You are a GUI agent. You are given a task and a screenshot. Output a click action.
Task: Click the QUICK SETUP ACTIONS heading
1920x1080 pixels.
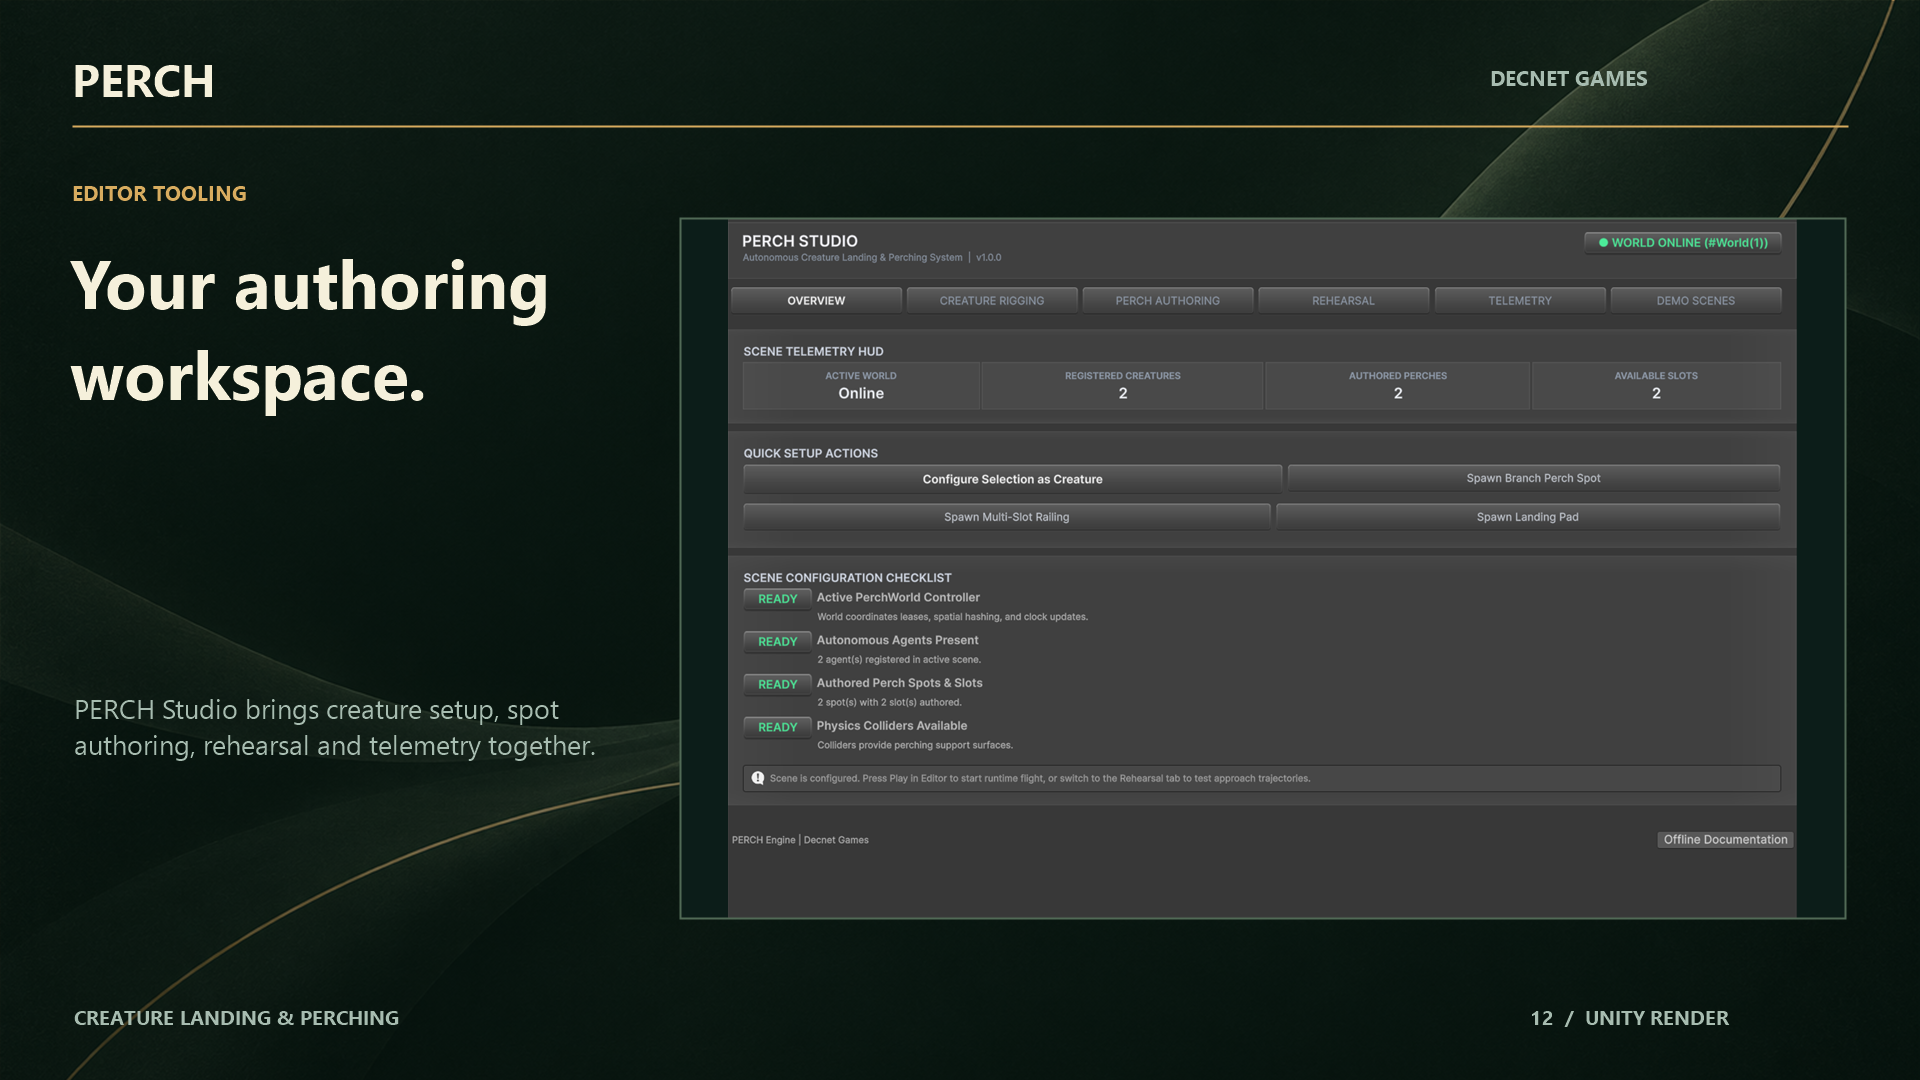point(810,454)
